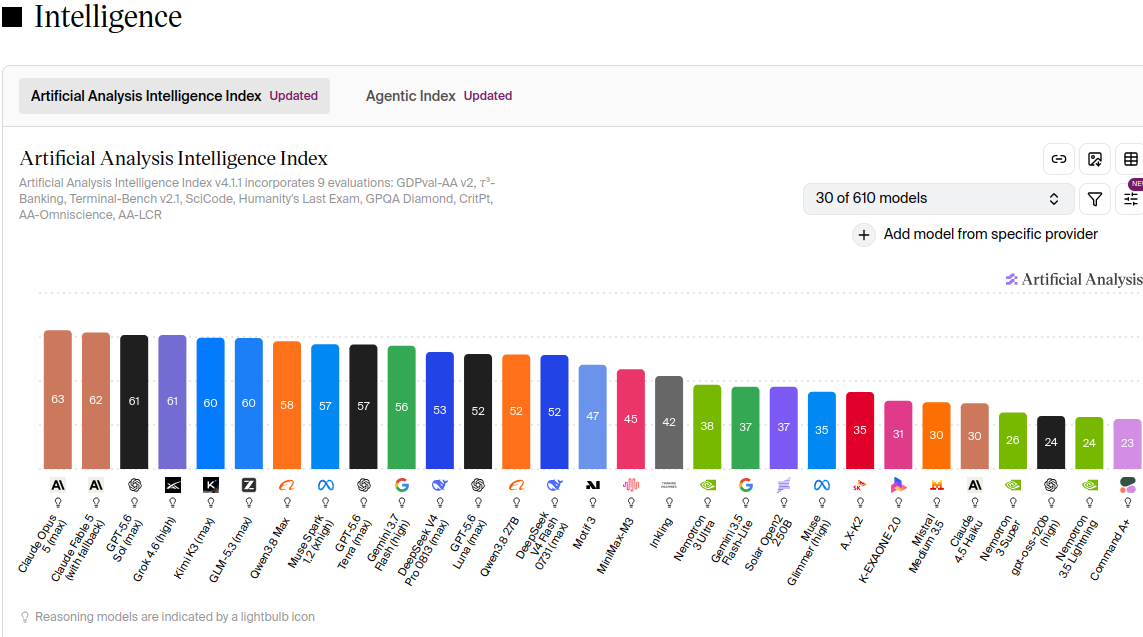The height and width of the screenshot is (637, 1143).
Task: Switch to table view icon
Action: click(x=1131, y=159)
